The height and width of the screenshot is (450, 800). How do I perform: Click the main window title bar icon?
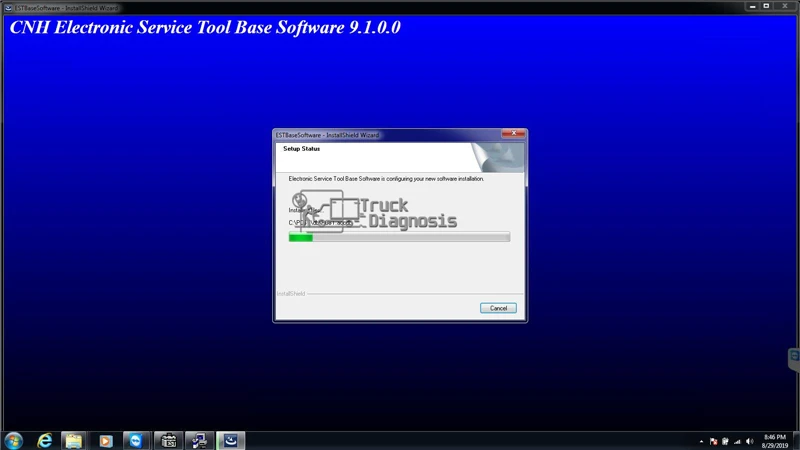(8, 8)
